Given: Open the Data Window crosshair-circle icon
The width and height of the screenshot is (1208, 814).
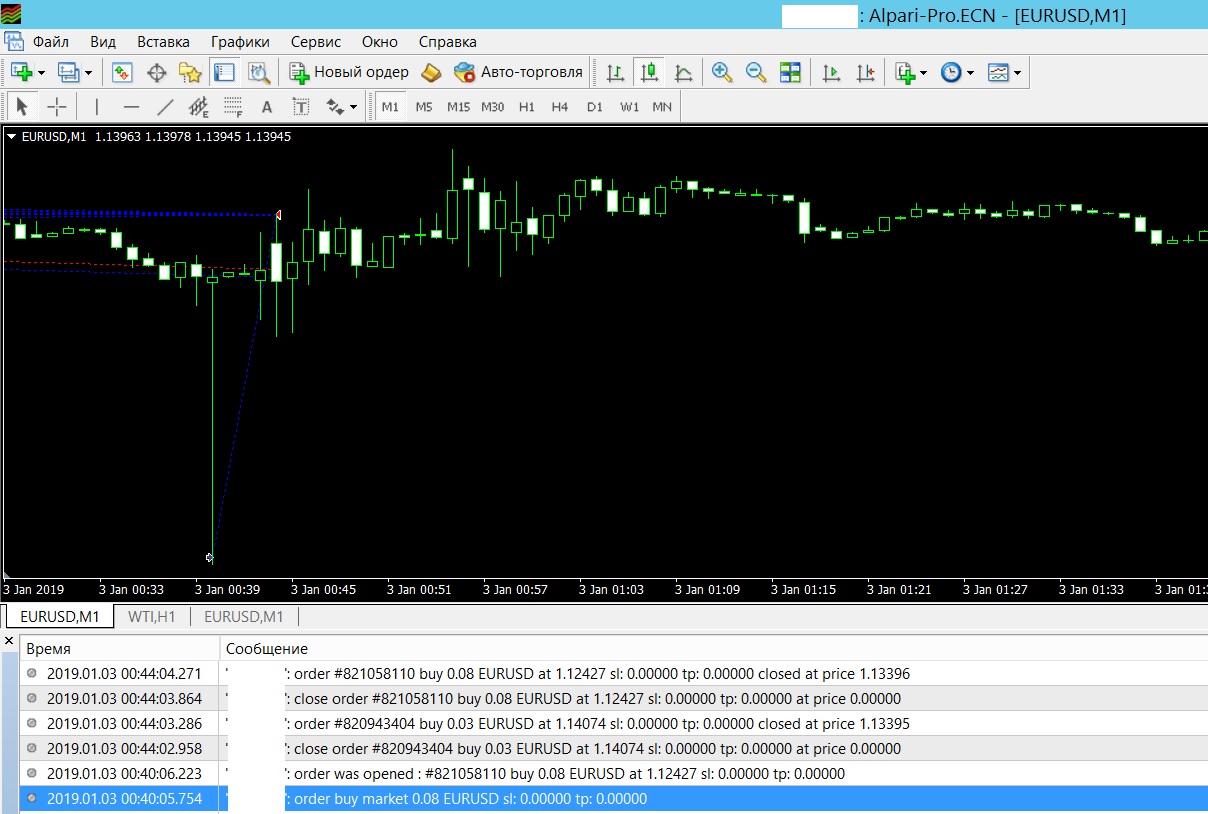Looking at the screenshot, I should [156, 72].
